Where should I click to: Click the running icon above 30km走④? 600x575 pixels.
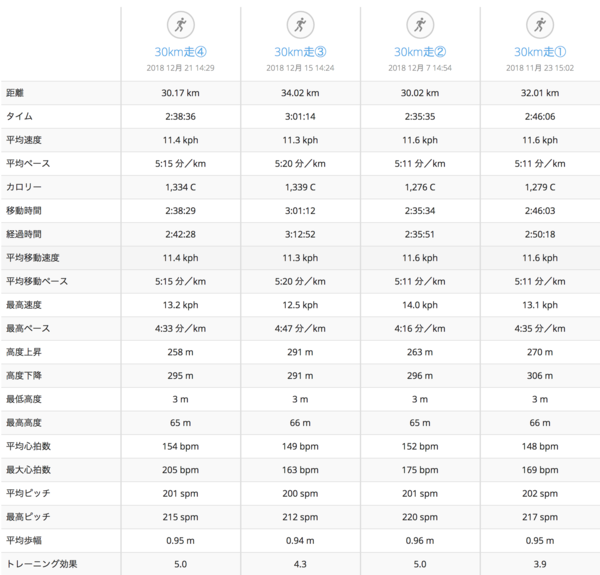181,25
